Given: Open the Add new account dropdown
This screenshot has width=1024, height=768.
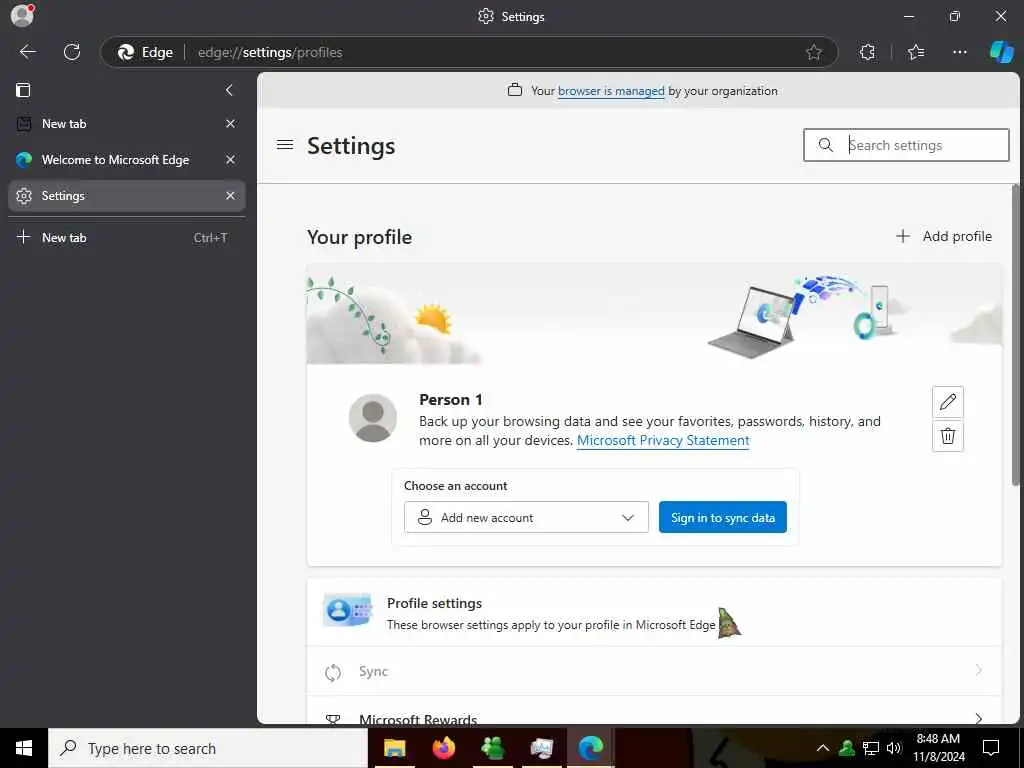Looking at the screenshot, I should point(526,517).
